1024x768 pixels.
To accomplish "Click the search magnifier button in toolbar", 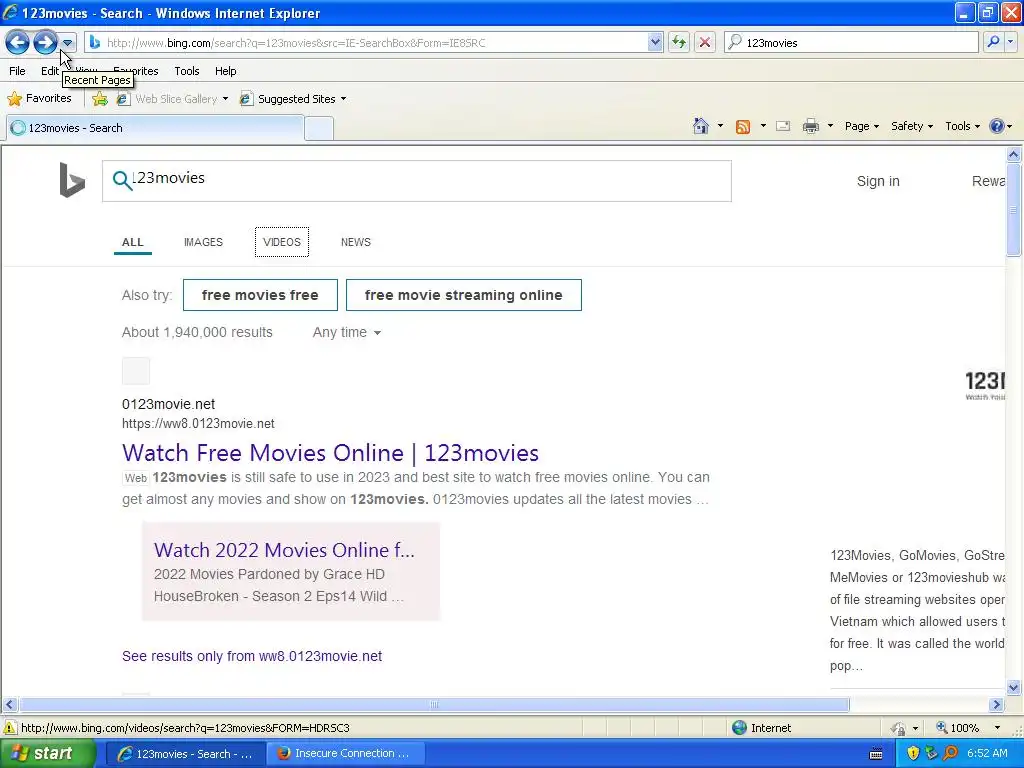I will coord(993,42).
